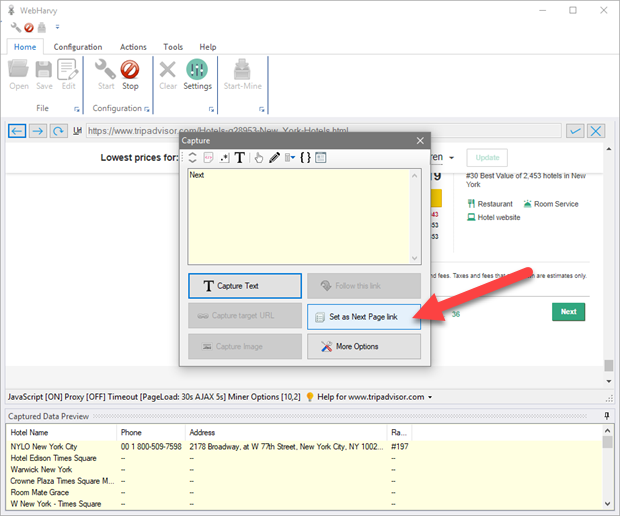Reload the page with the refresh button
Viewport: 620px width, 516px height.
(x=59, y=131)
